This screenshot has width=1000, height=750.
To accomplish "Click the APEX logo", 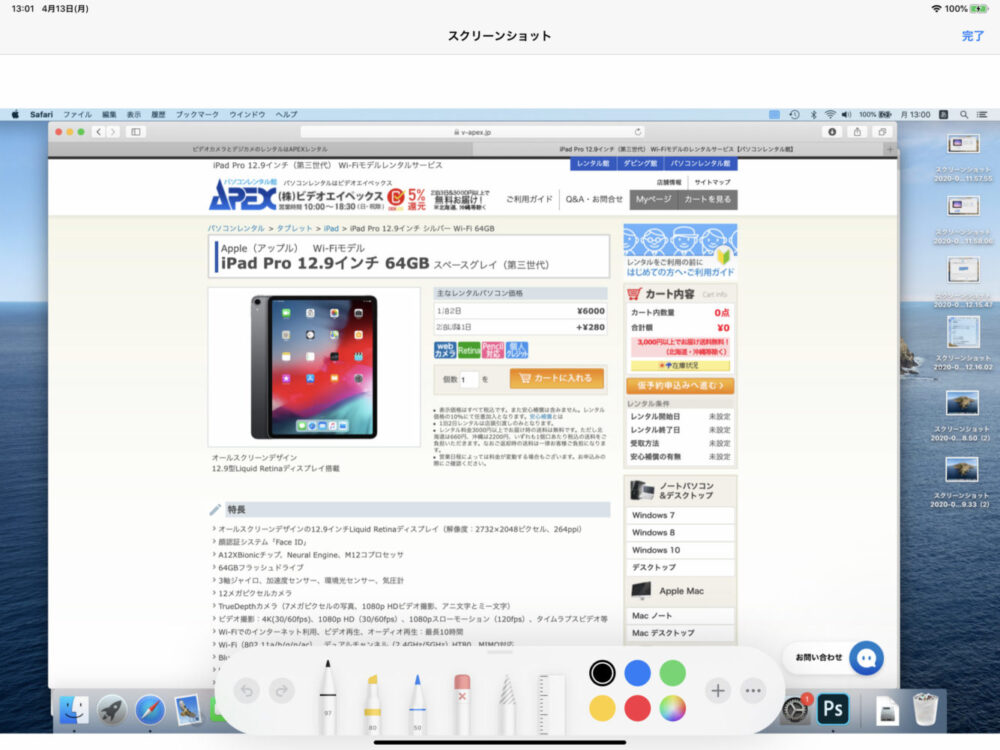I will pyautogui.click(x=243, y=196).
